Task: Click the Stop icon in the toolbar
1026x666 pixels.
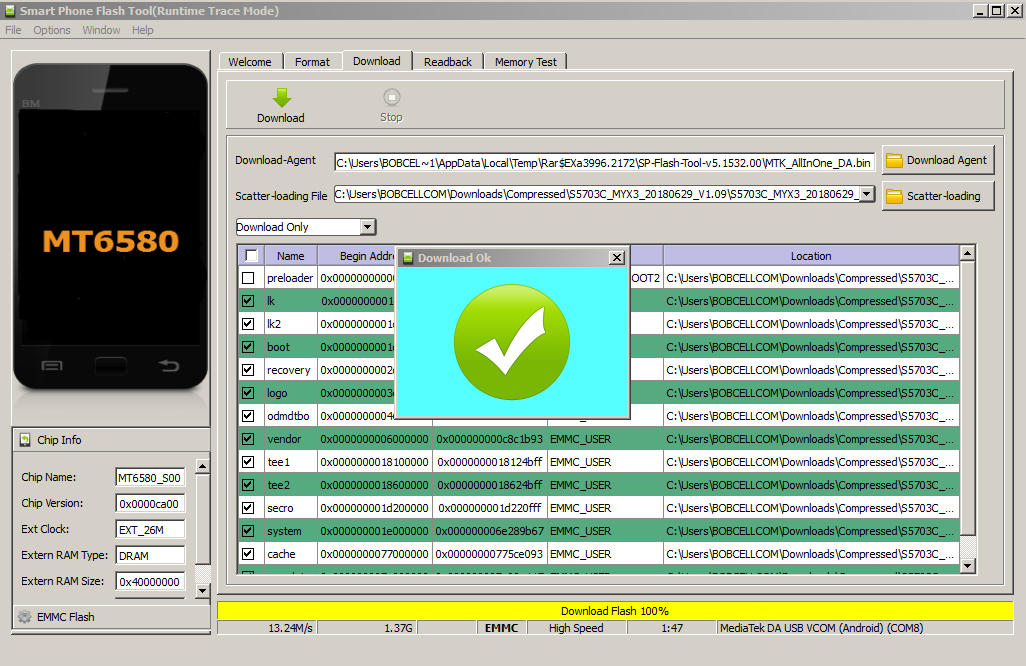Action: click(x=391, y=97)
